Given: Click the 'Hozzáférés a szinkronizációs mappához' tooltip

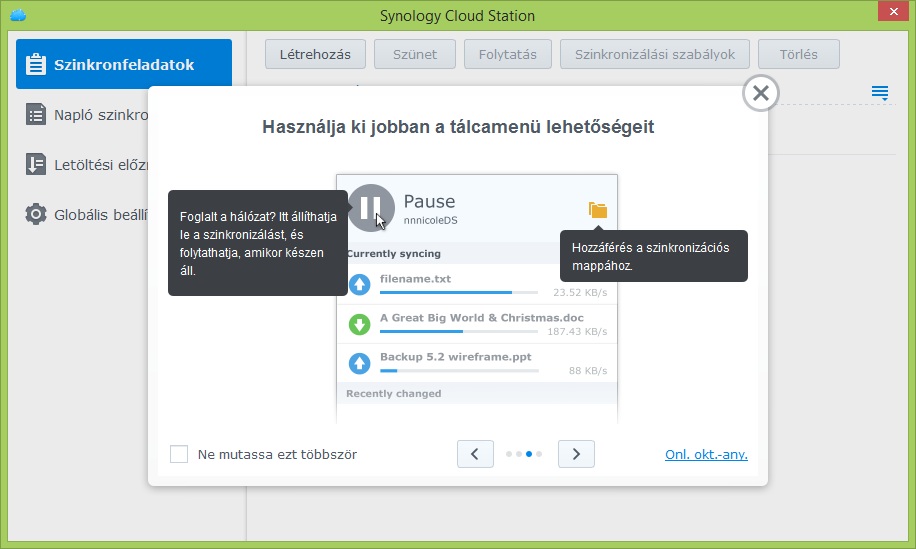Looking at the screenshot, I should (x=654, y=256).
